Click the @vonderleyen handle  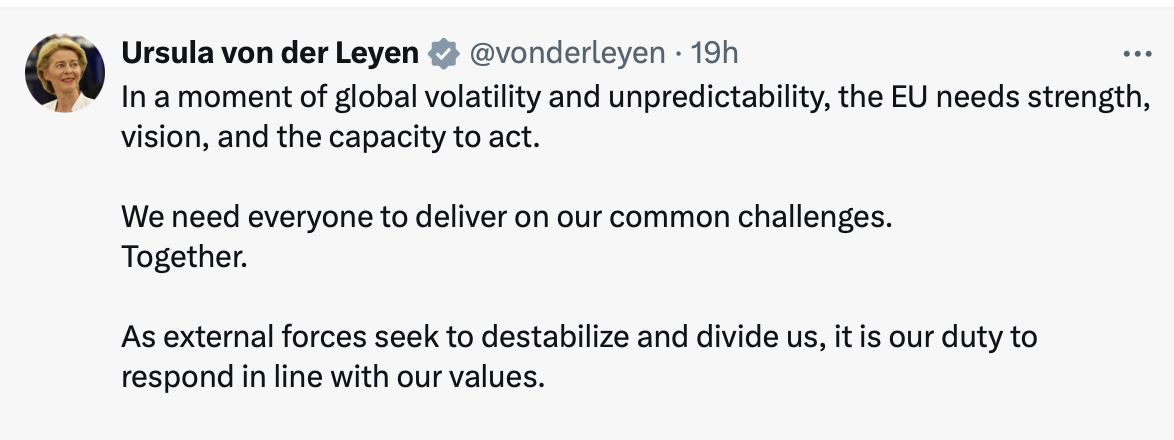point(567,53)
